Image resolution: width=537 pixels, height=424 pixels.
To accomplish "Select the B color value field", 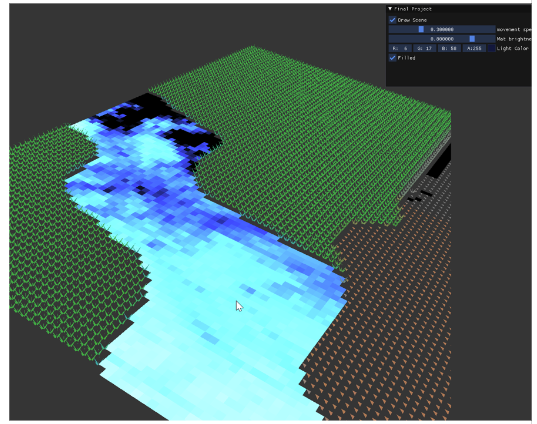I will pyautogui.click(x=449, y=48).
